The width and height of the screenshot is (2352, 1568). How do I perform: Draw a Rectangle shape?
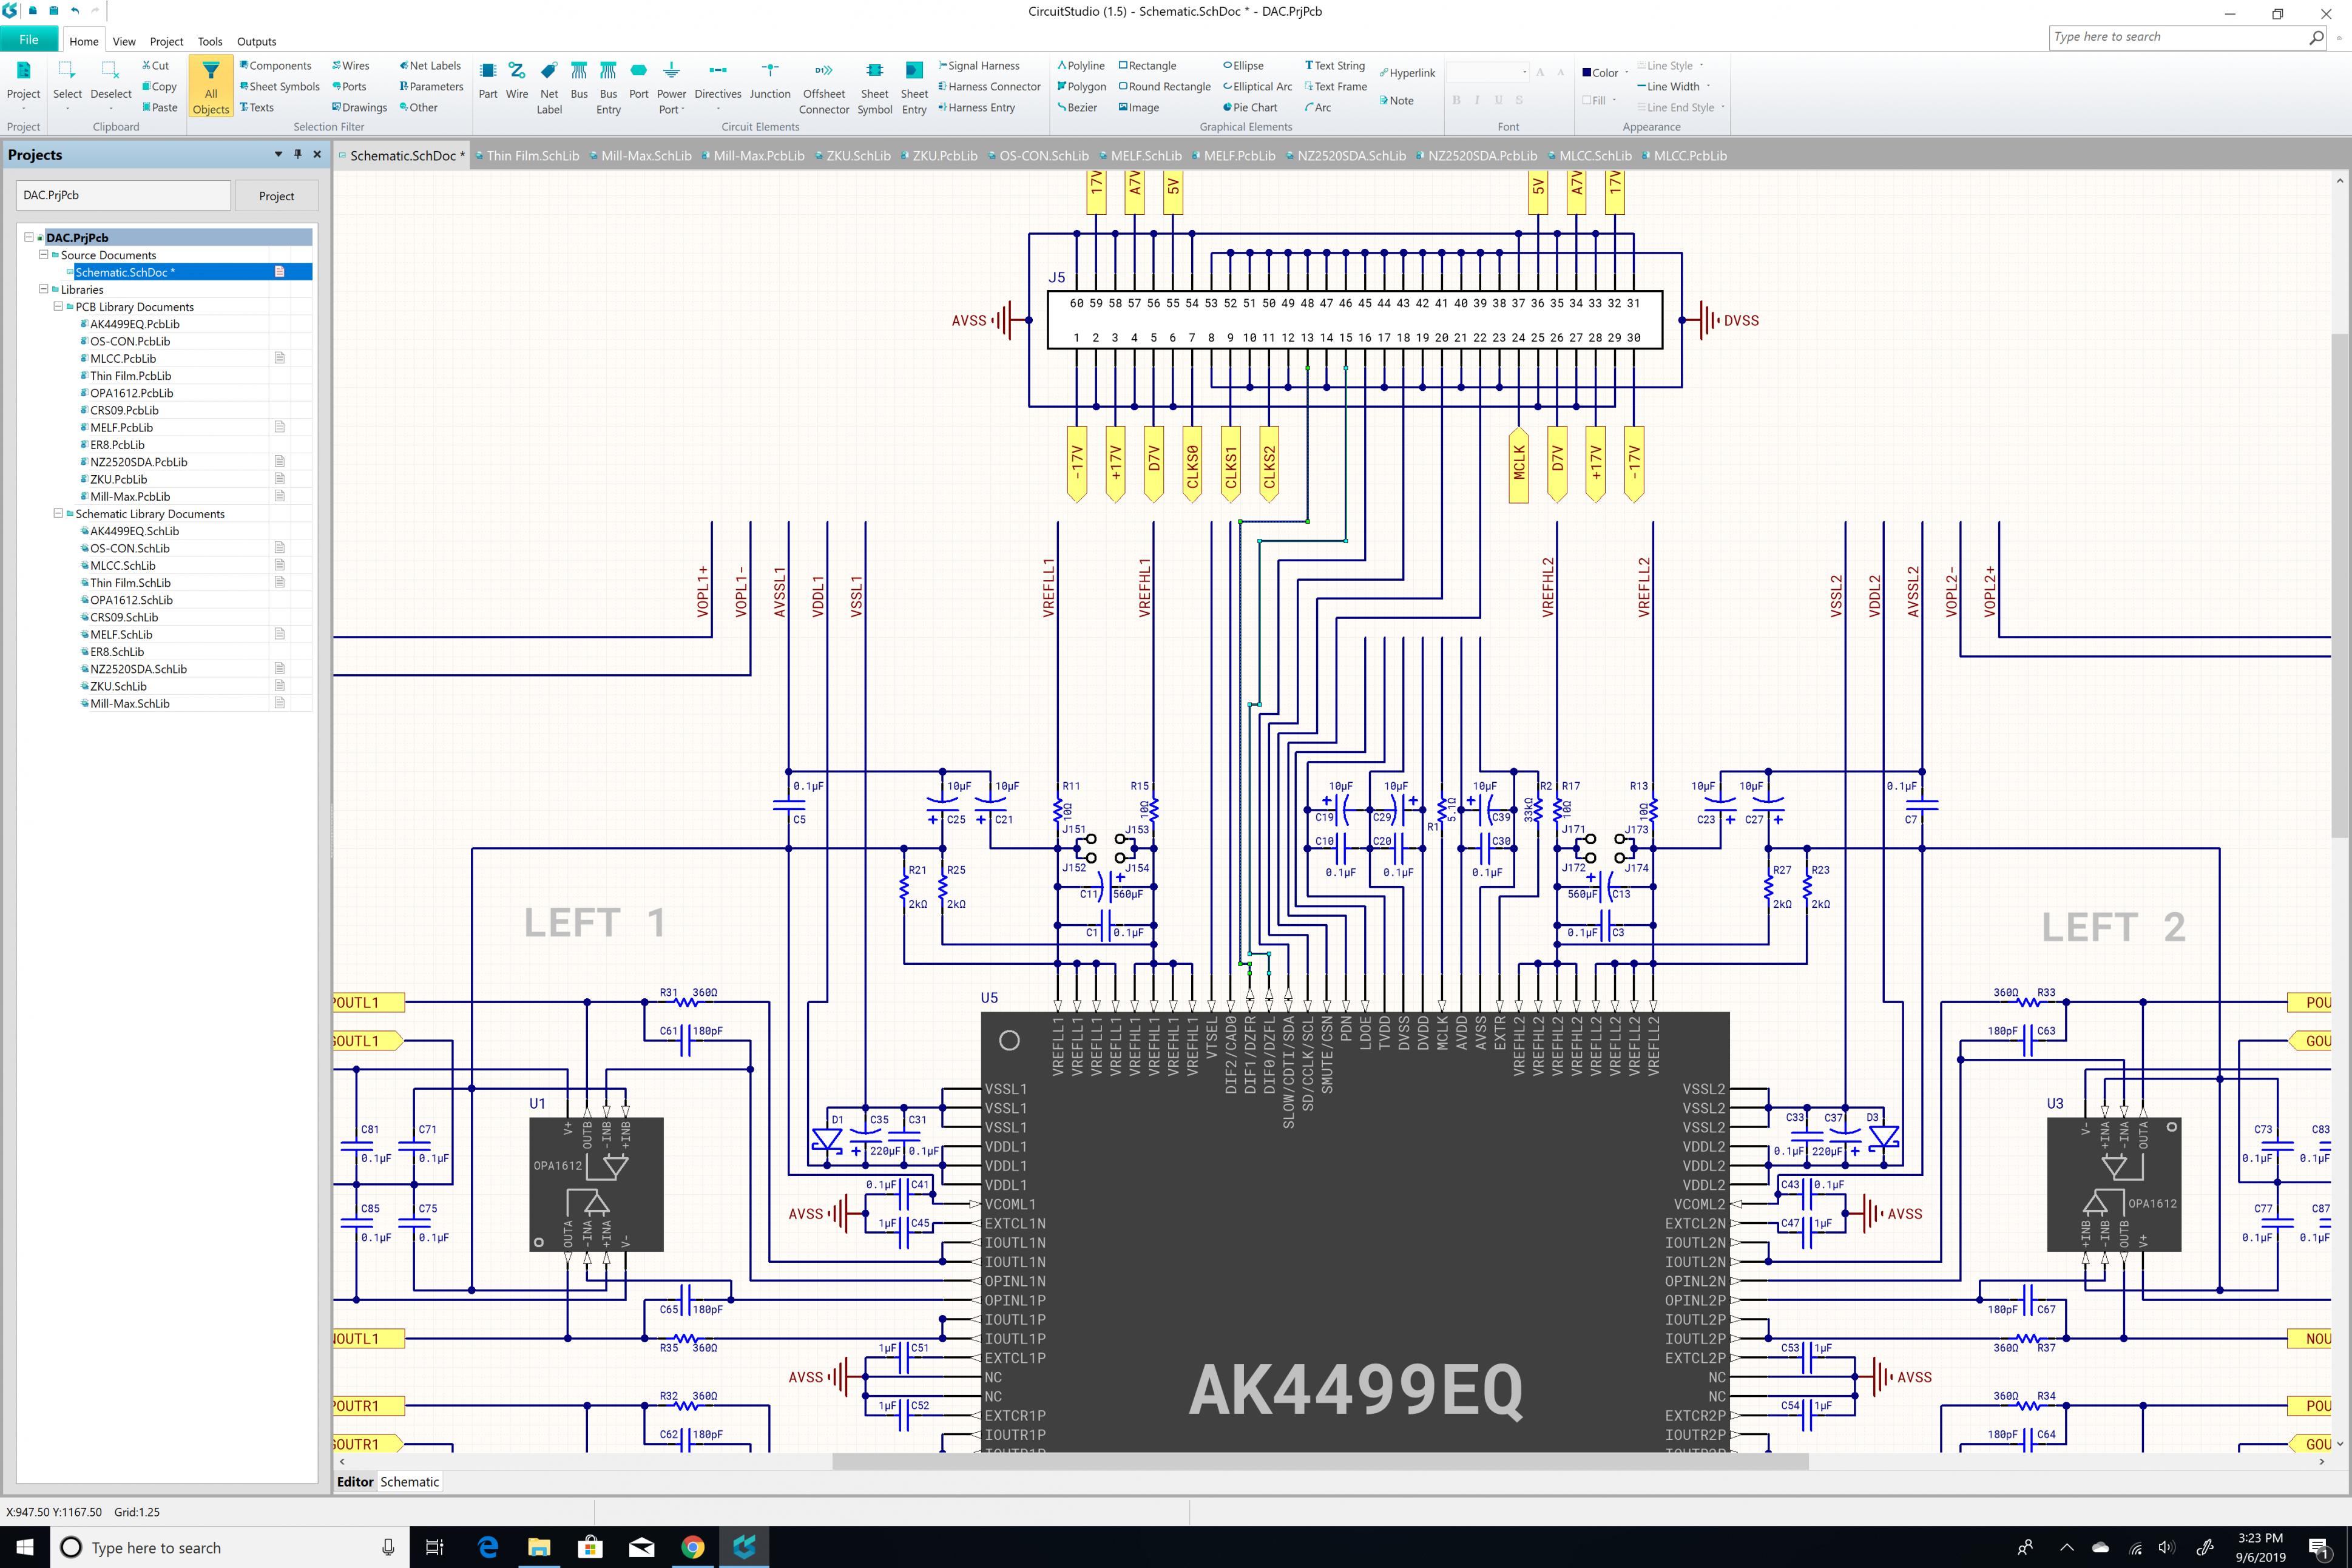(1147, 66)
